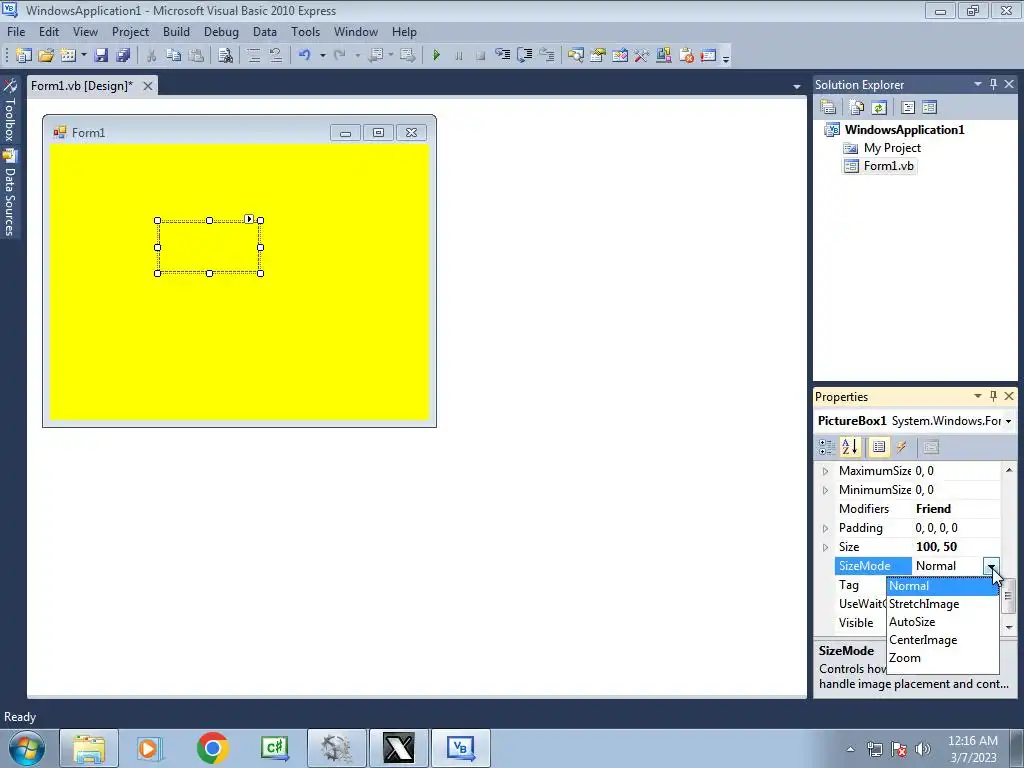Viewport: 1024px width, 768px height.
Task: Pin the Properties panel
Action: click(x=993, y=396)
